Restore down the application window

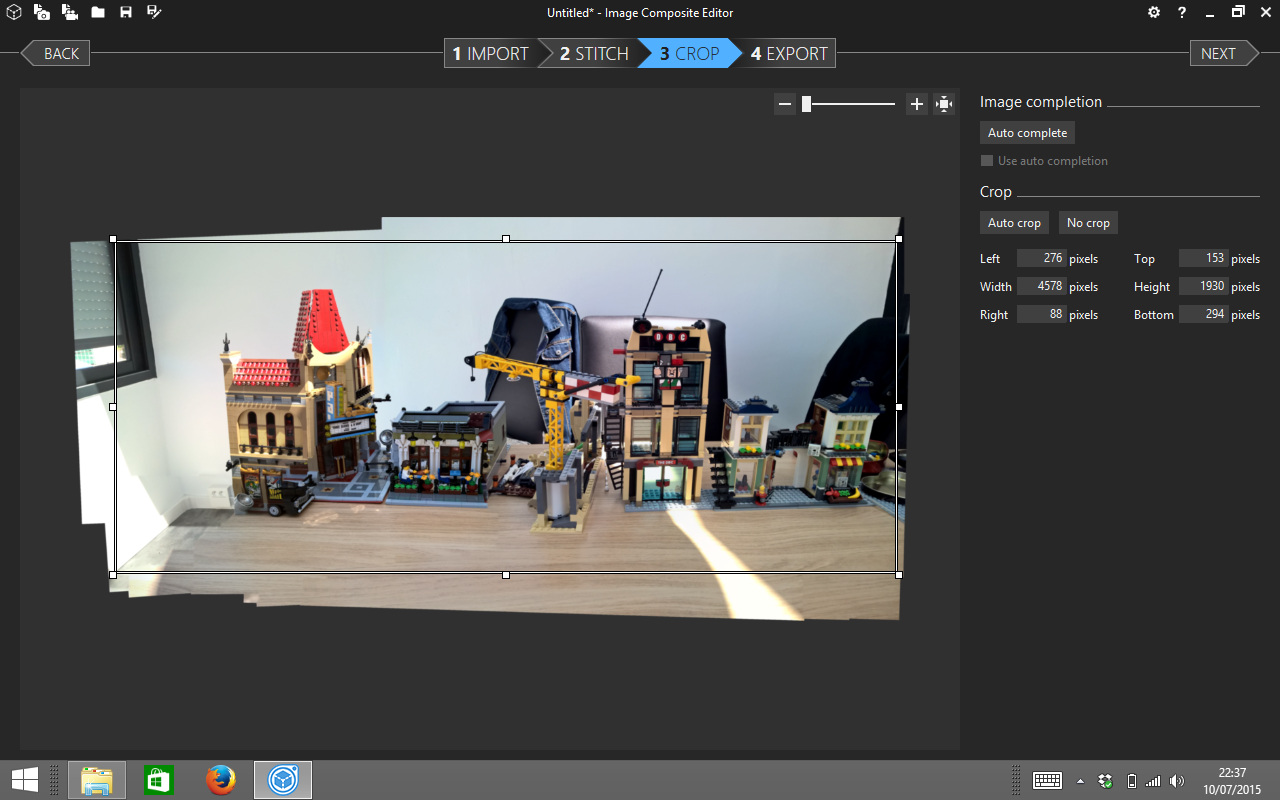coord(1238,13)
